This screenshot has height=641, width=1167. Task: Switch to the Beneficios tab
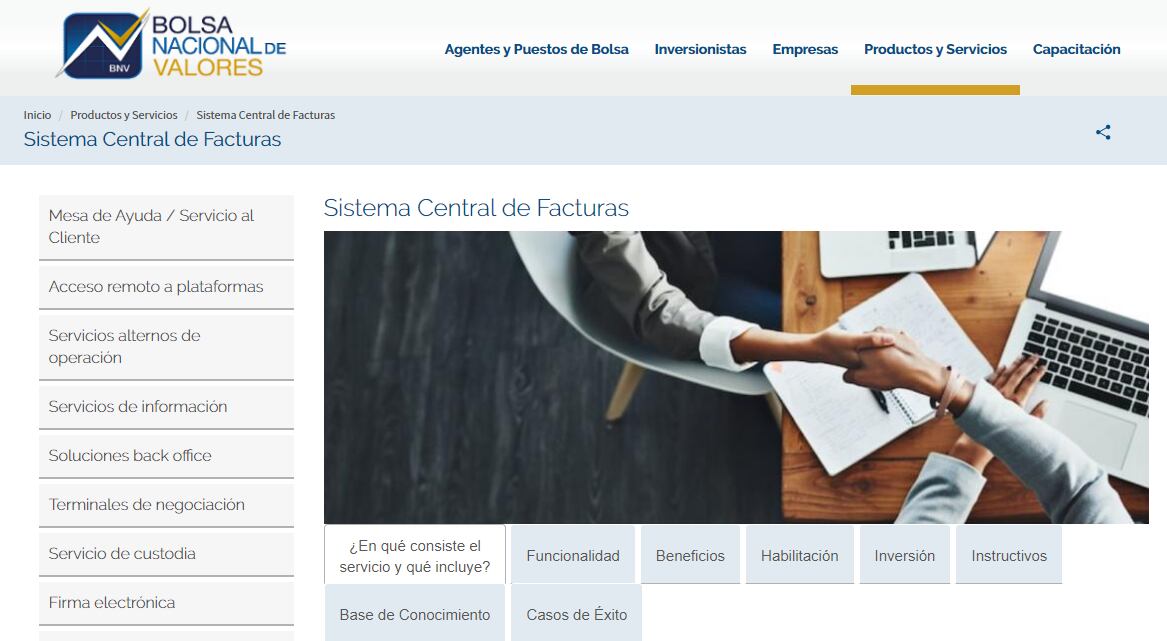click(x=690, y=556)
